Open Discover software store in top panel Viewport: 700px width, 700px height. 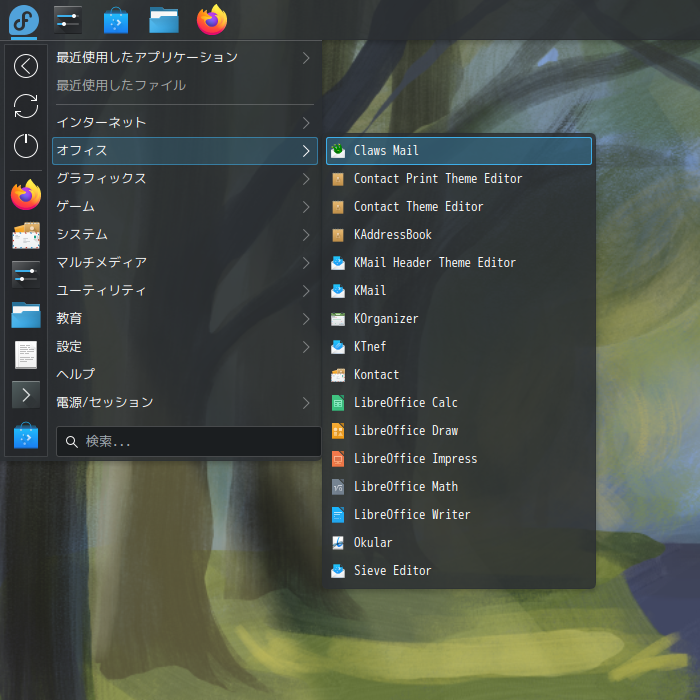pyautogui.click(x=116, y=20)
